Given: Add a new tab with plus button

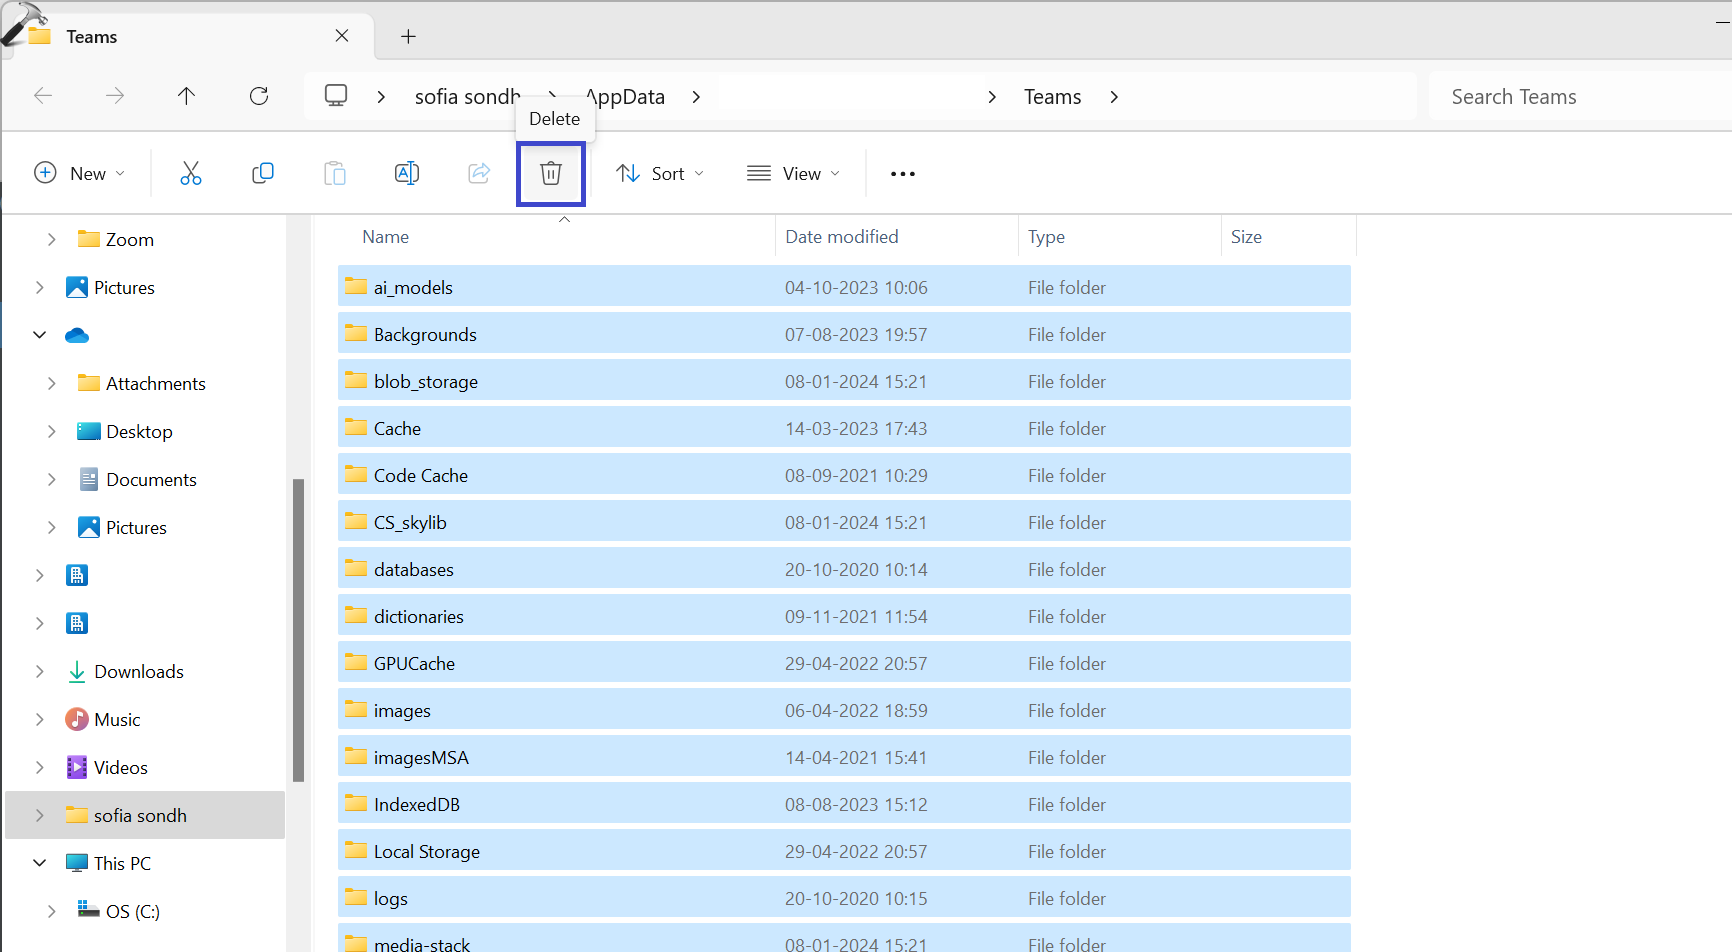Looking at the screenshot, I should tap(408, 37).
